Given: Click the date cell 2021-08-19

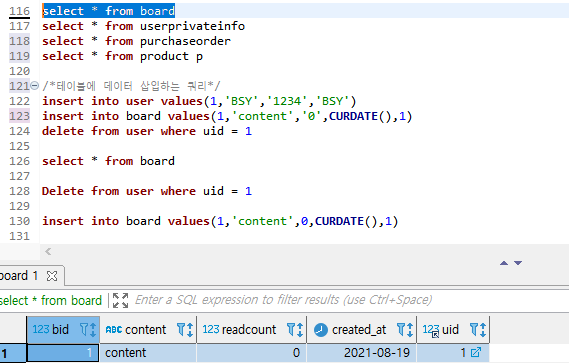Looking at the screenshot, I should (x=362, y=353).
